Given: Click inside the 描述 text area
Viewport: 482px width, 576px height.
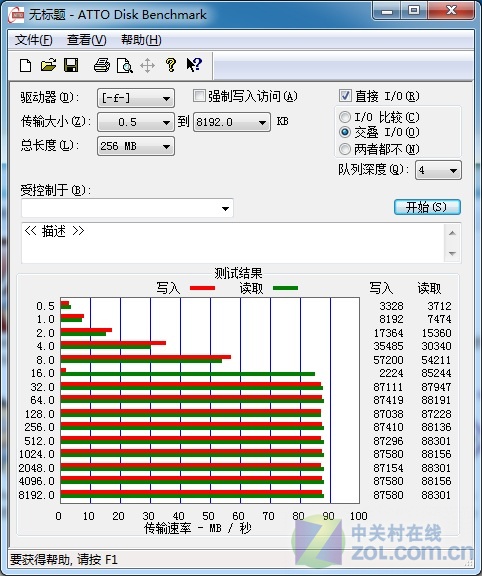Looking at the screenshot, I should tap(233, 243).
